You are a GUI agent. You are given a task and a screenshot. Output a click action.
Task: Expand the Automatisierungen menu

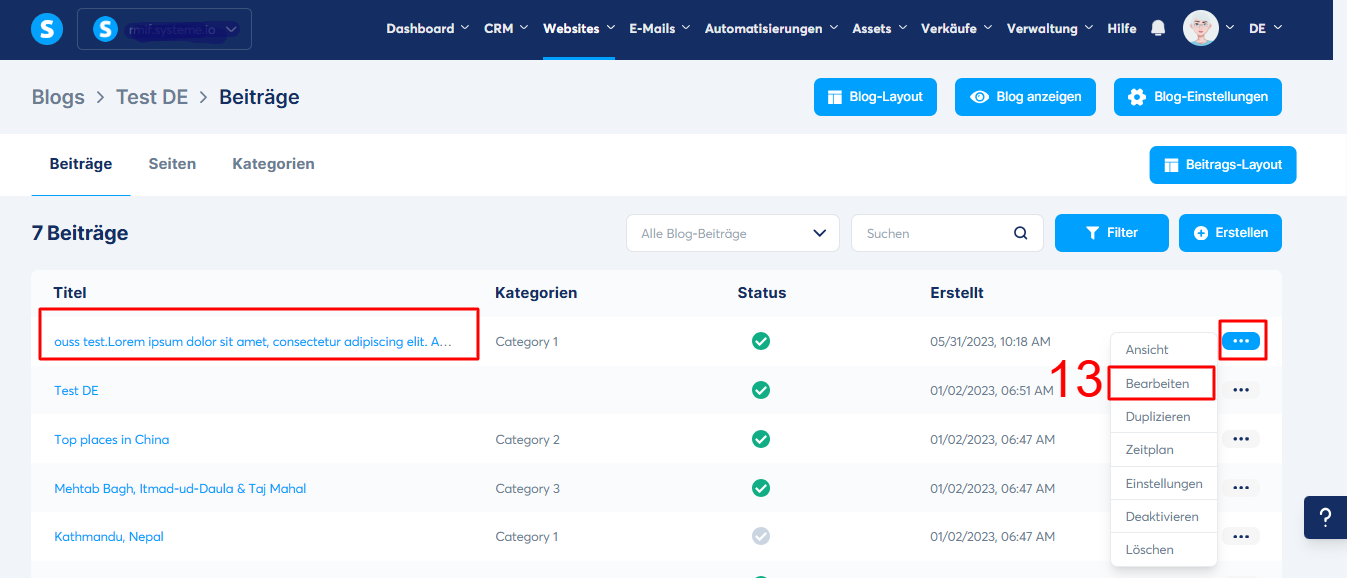(771, 28)
